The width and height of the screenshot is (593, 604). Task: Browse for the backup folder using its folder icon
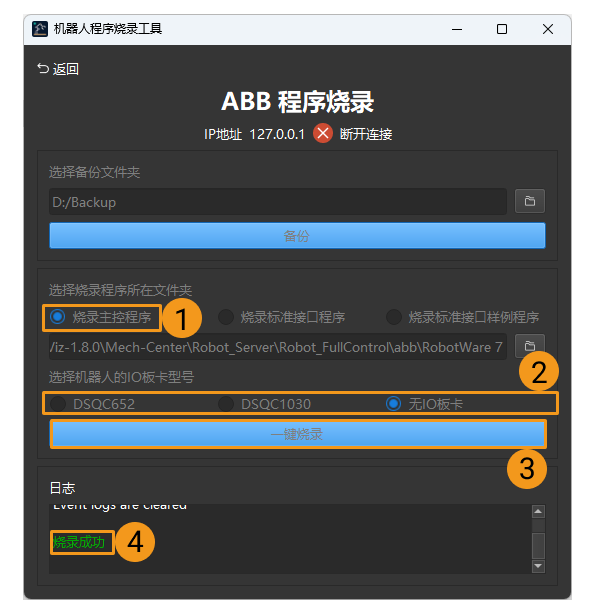click(530, 201)
